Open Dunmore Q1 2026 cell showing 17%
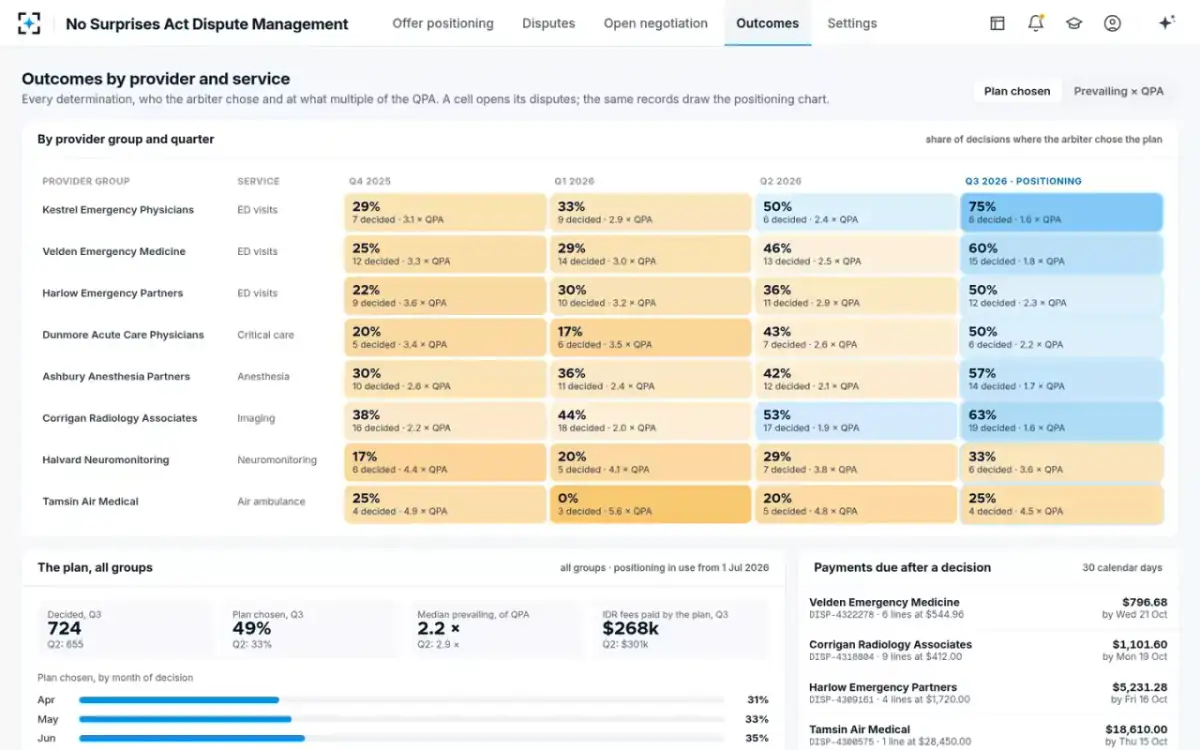Viewport: 1200px width, 750px height. coord(650,337)
